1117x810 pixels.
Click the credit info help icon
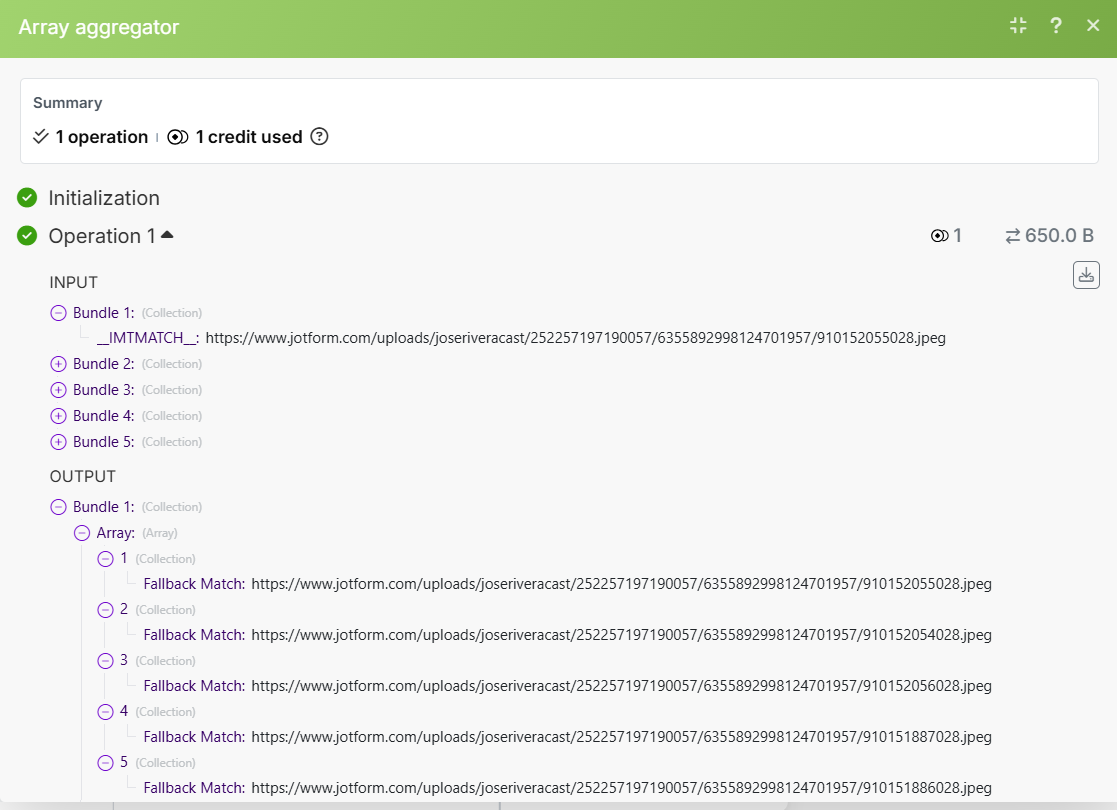coord(319,137)
